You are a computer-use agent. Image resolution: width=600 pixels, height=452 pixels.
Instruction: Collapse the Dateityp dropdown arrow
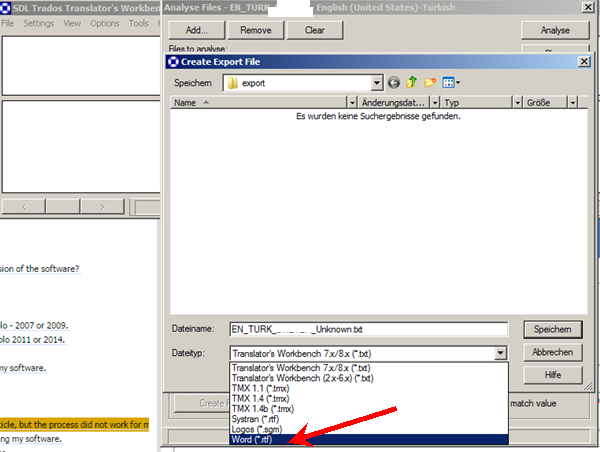(500, 353)
